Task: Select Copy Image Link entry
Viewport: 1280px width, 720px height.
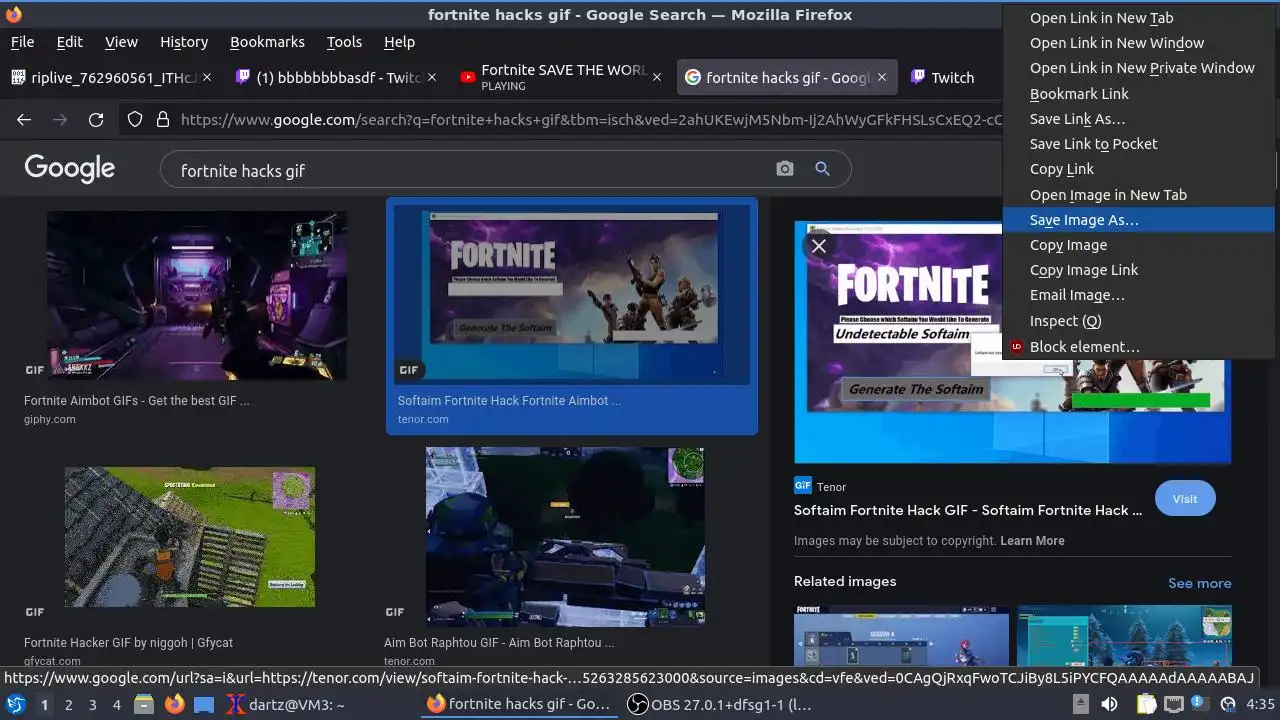Action: [1139, 270]
